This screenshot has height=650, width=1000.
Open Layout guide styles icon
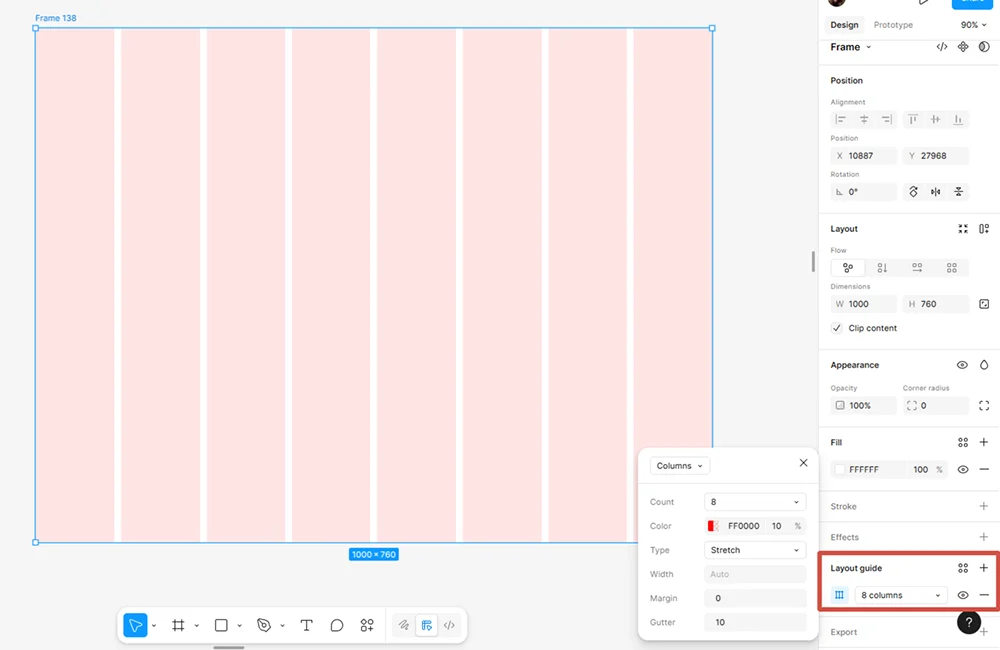click(x=963, y=568)
